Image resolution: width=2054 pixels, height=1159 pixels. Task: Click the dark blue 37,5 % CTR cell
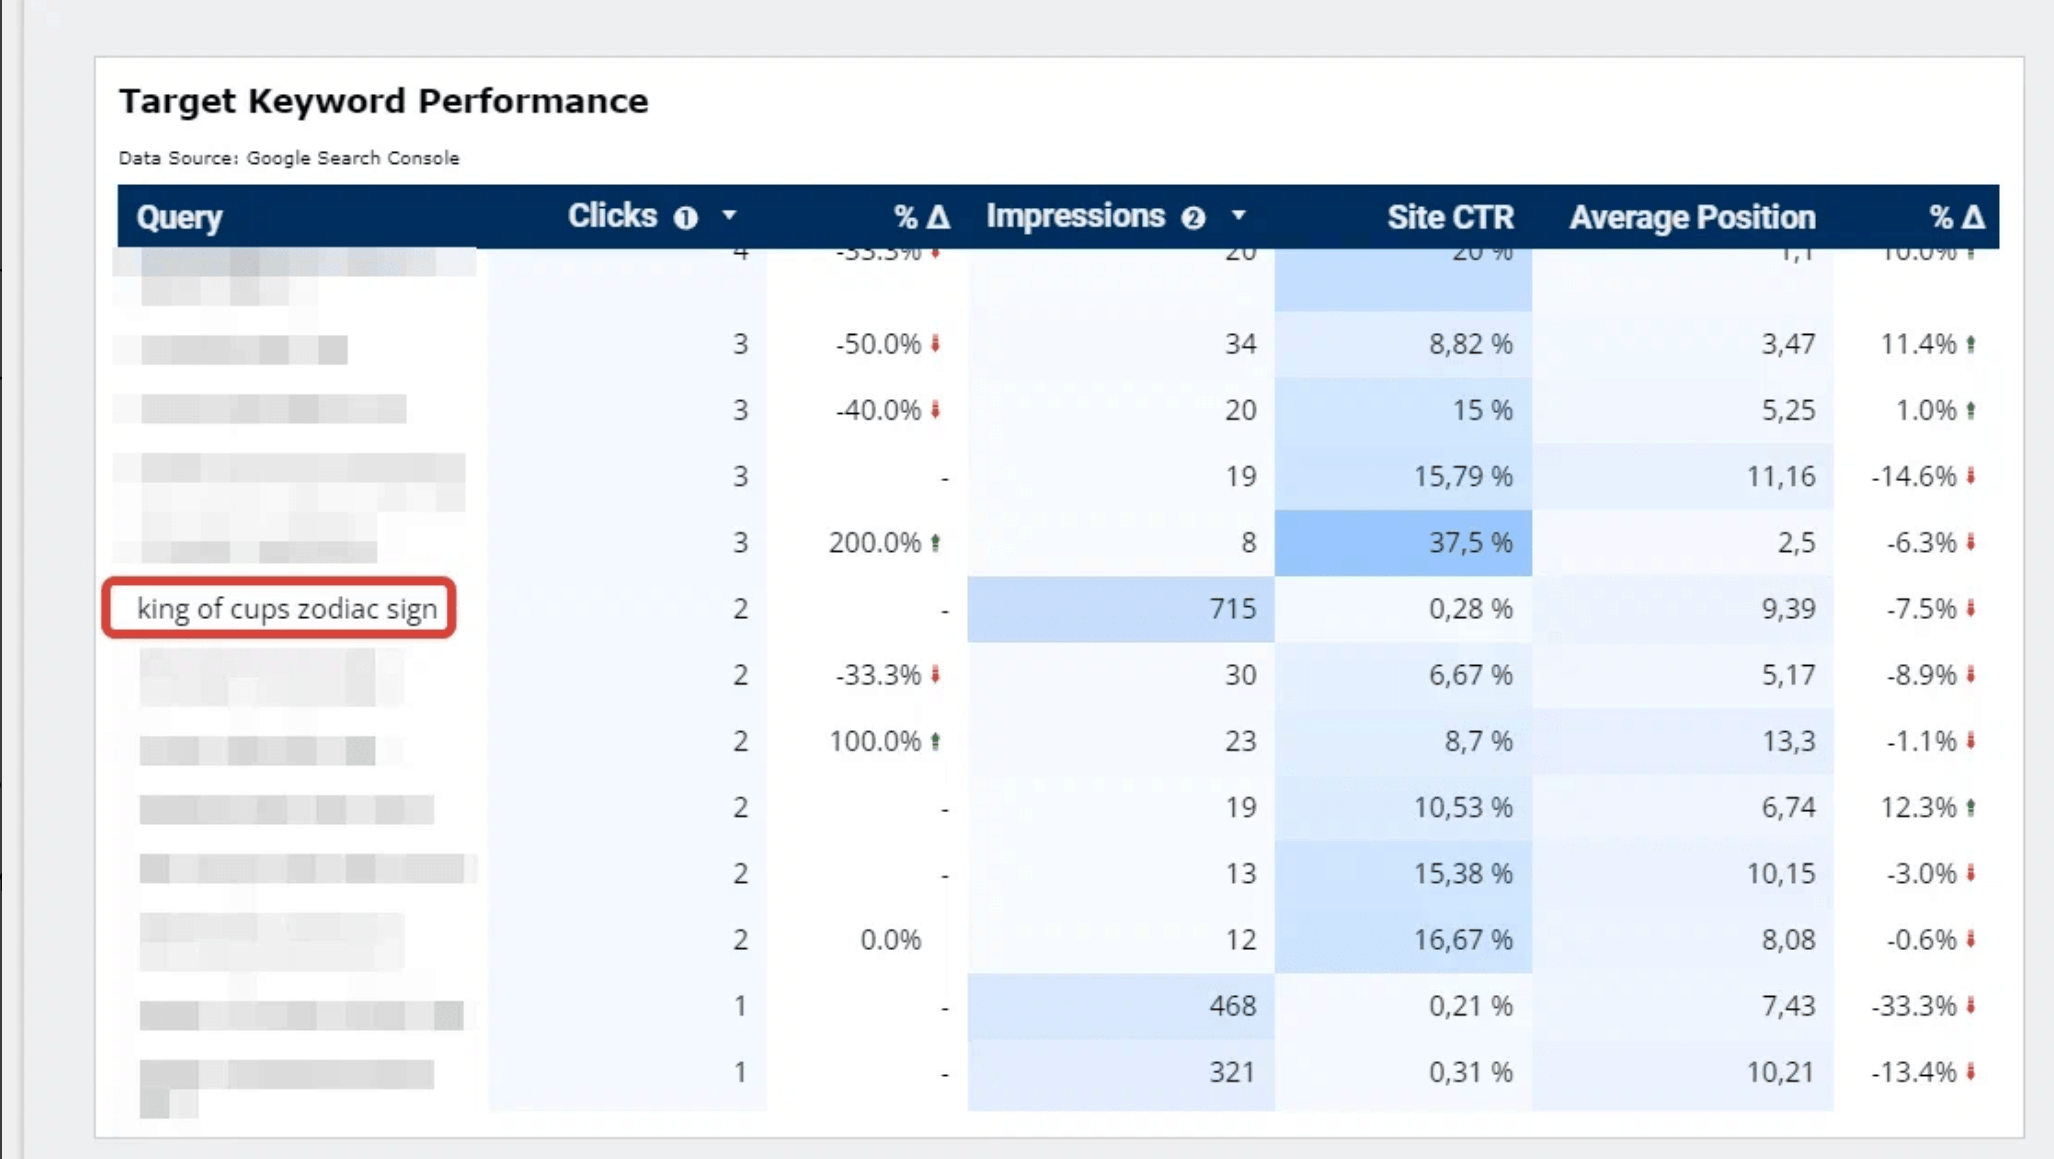(1402, 543)
